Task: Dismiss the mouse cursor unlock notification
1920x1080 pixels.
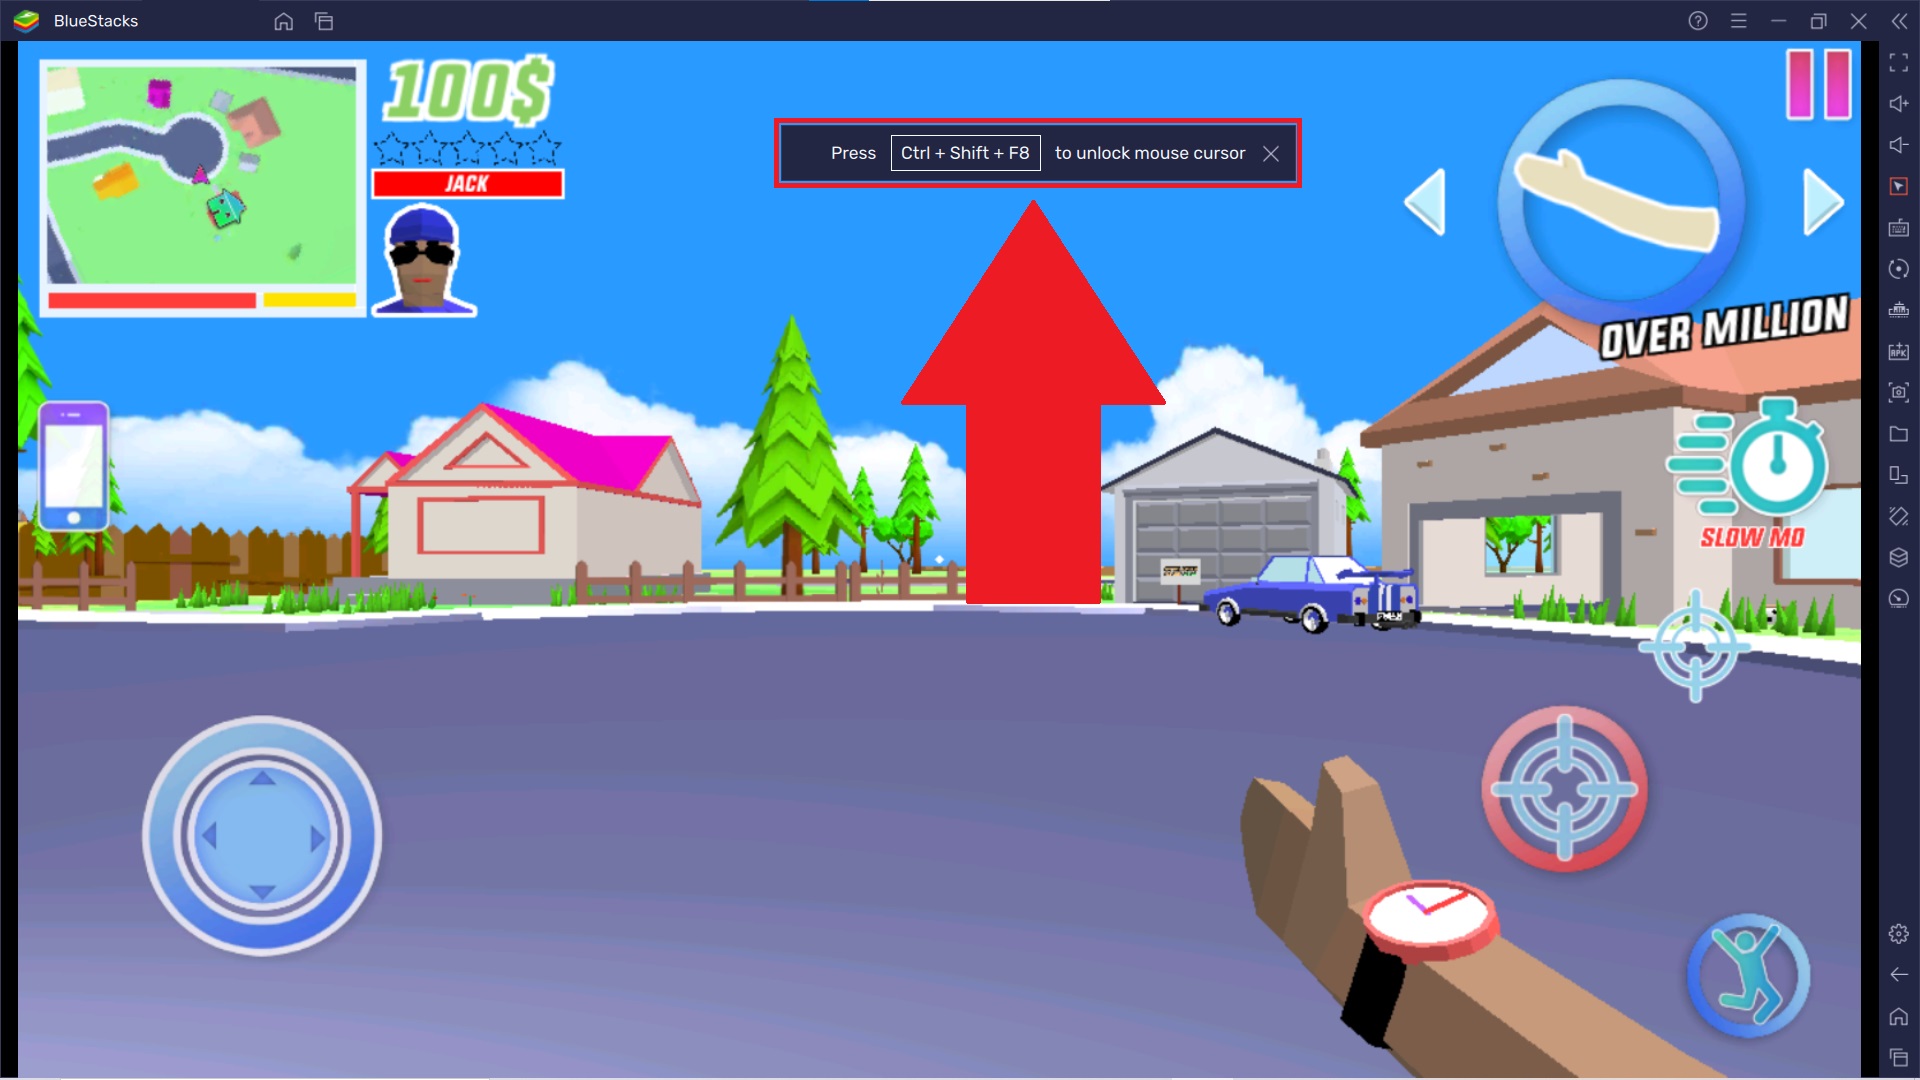Action: coord(1270,153)
